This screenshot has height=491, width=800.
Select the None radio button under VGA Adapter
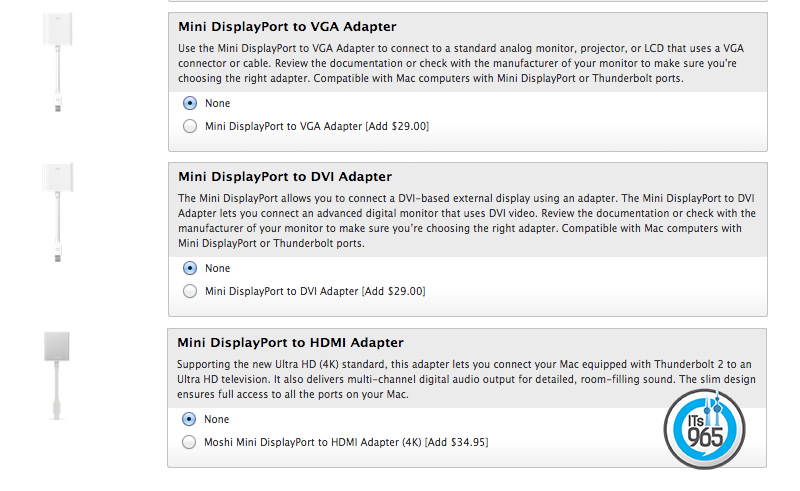click(190, 103)
